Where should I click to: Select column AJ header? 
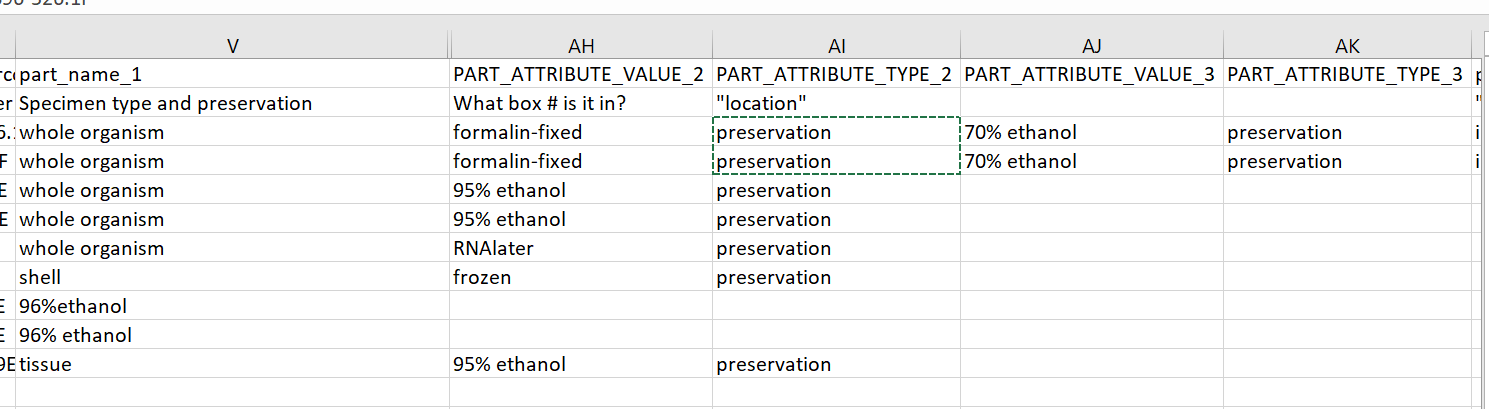click(1091, 46)
